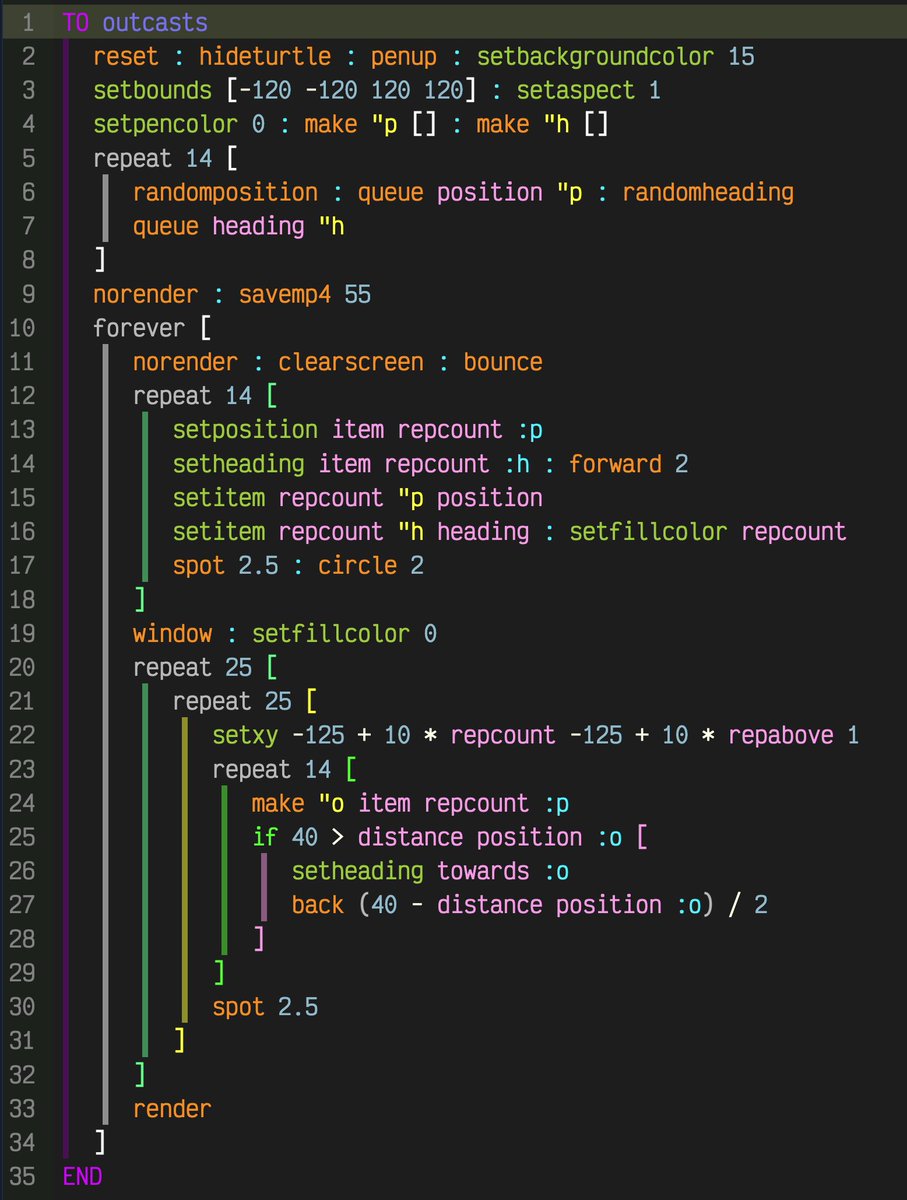Click 'circle' on line 17
Viewport: 907px width, 1200px height.
click(357, 566)
